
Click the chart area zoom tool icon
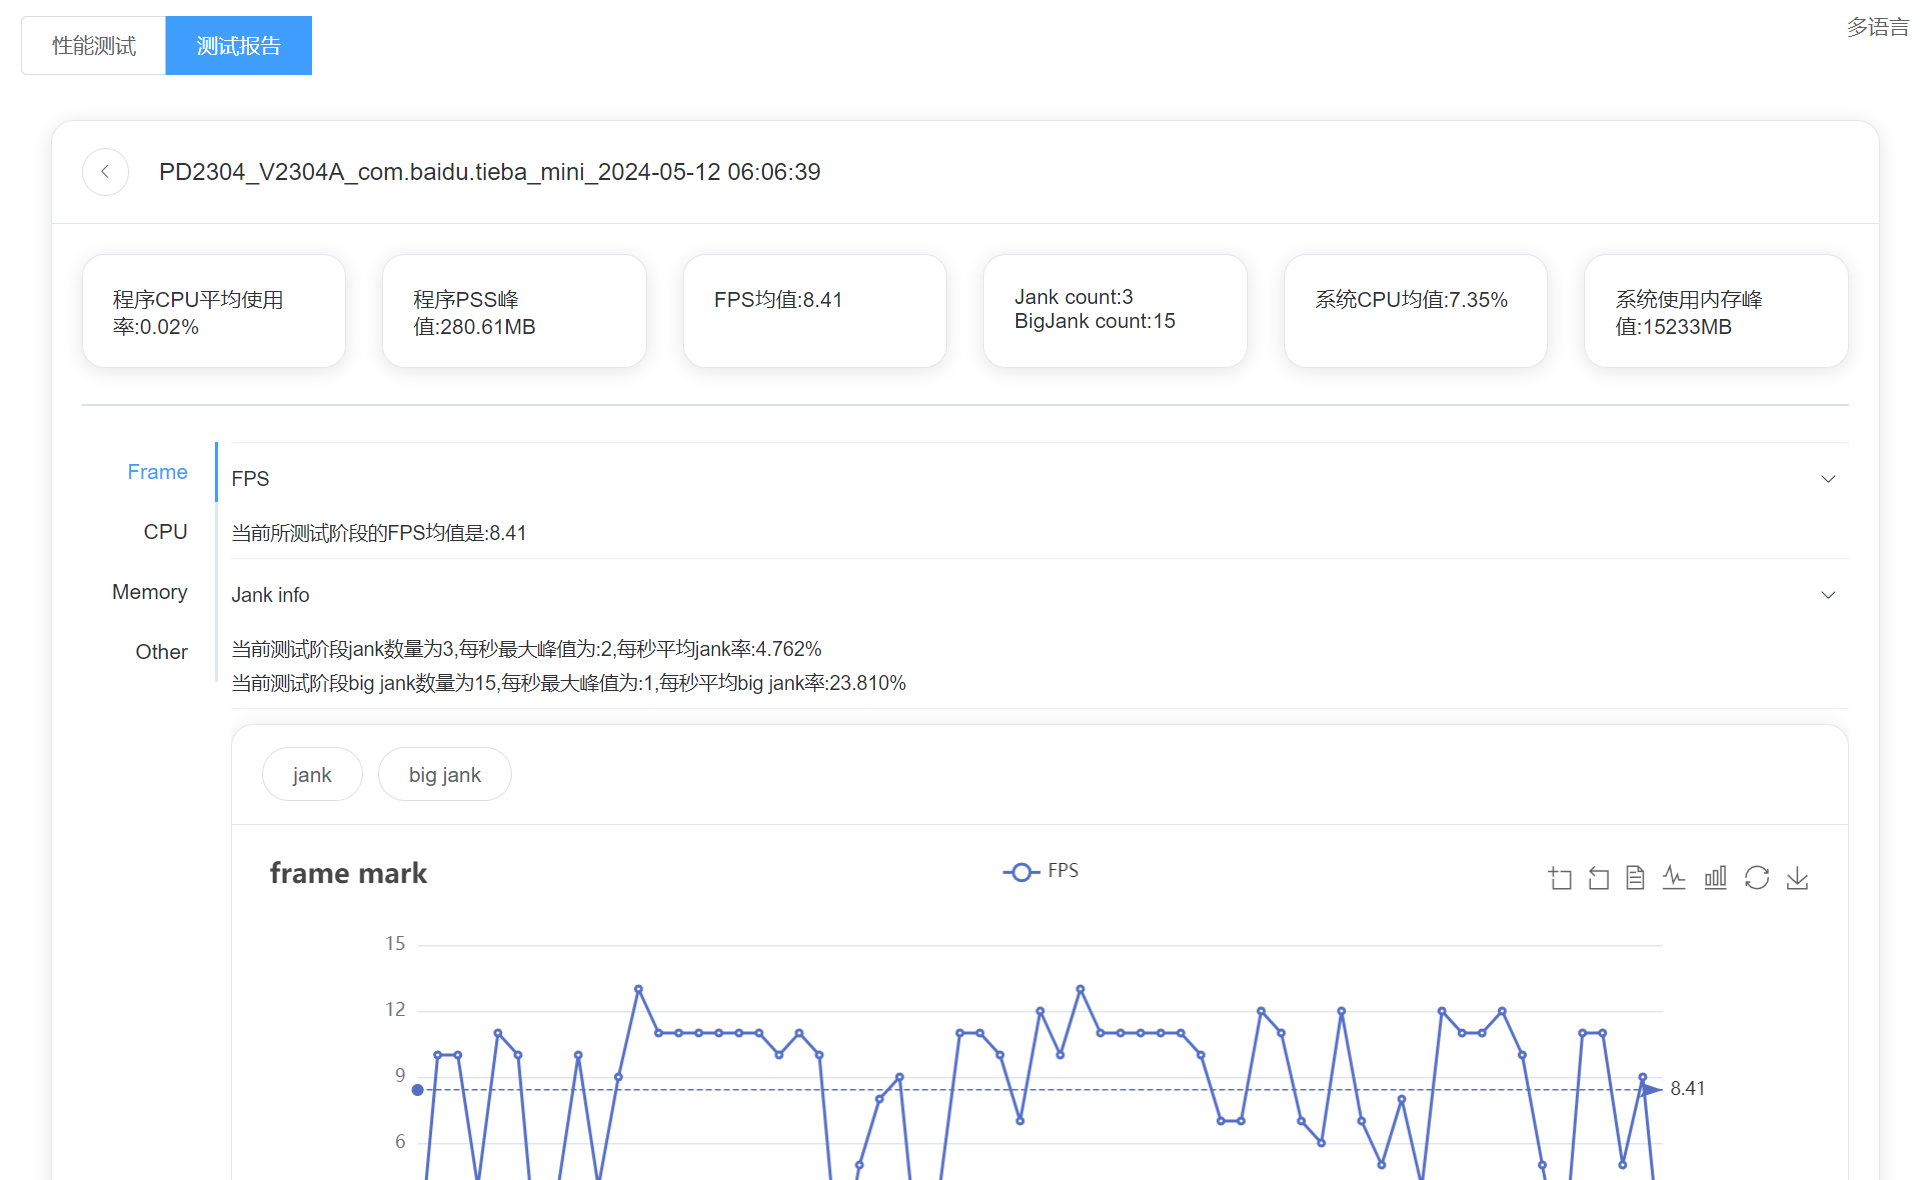(x=1559, y=878)
